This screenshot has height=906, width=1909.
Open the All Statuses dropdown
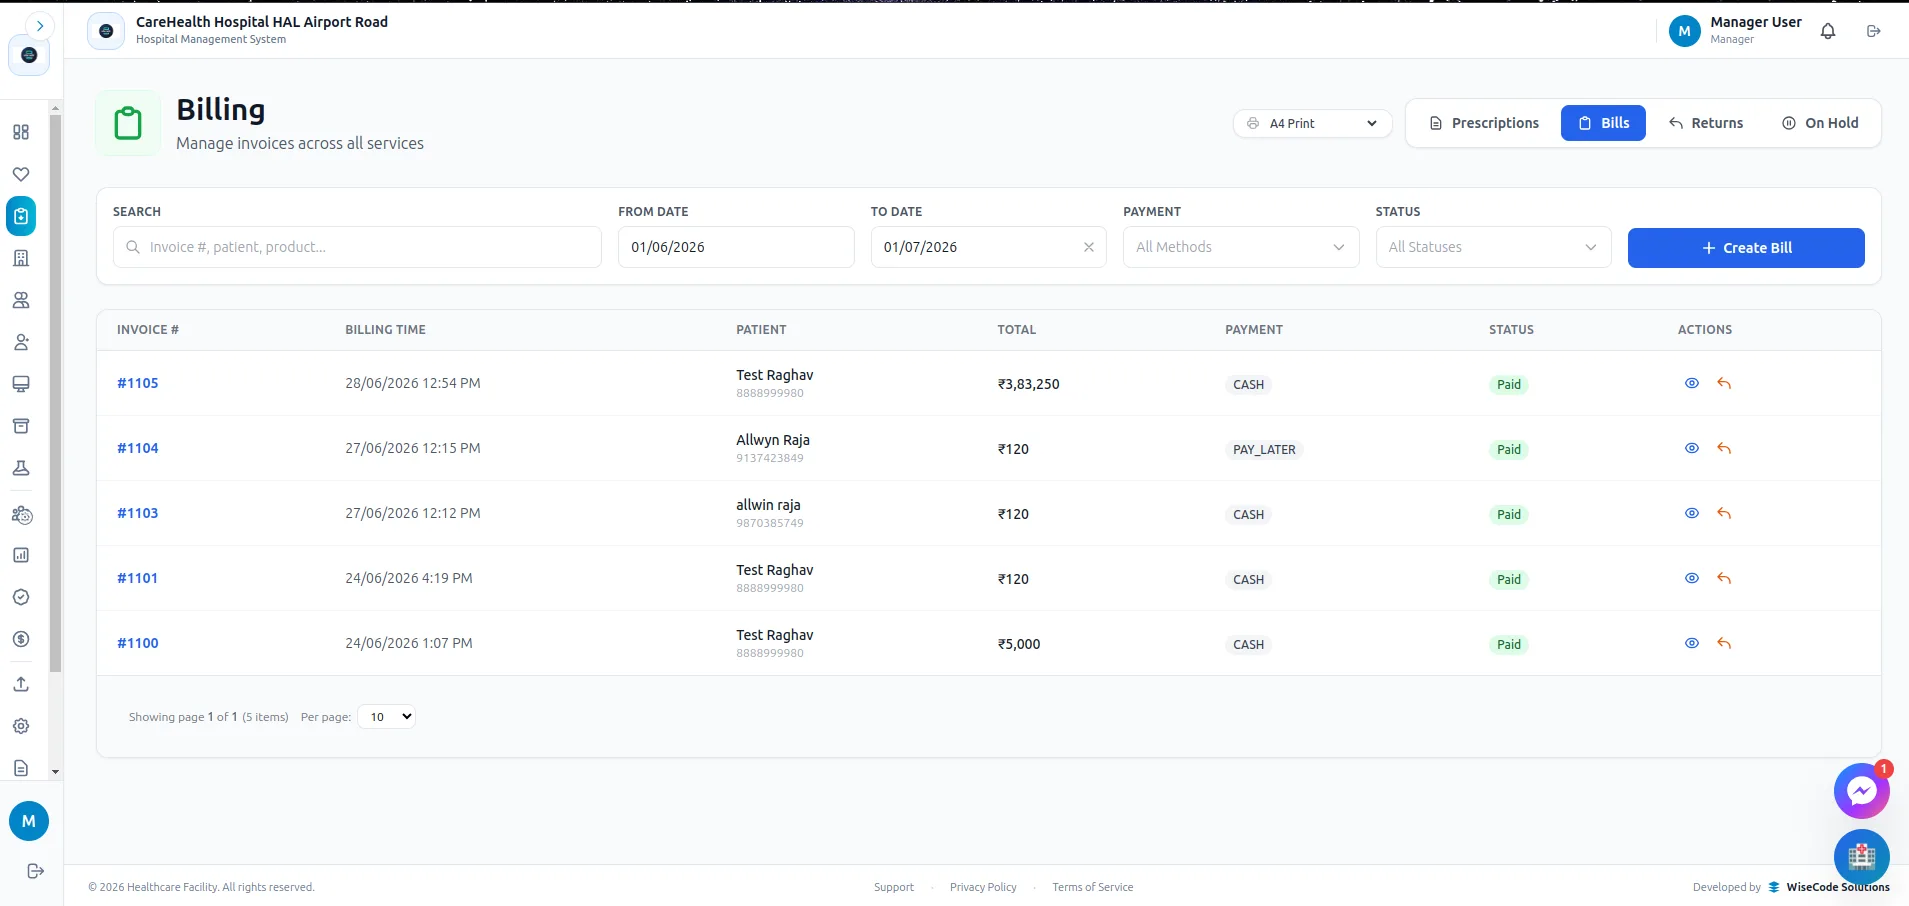(1493, 247)
